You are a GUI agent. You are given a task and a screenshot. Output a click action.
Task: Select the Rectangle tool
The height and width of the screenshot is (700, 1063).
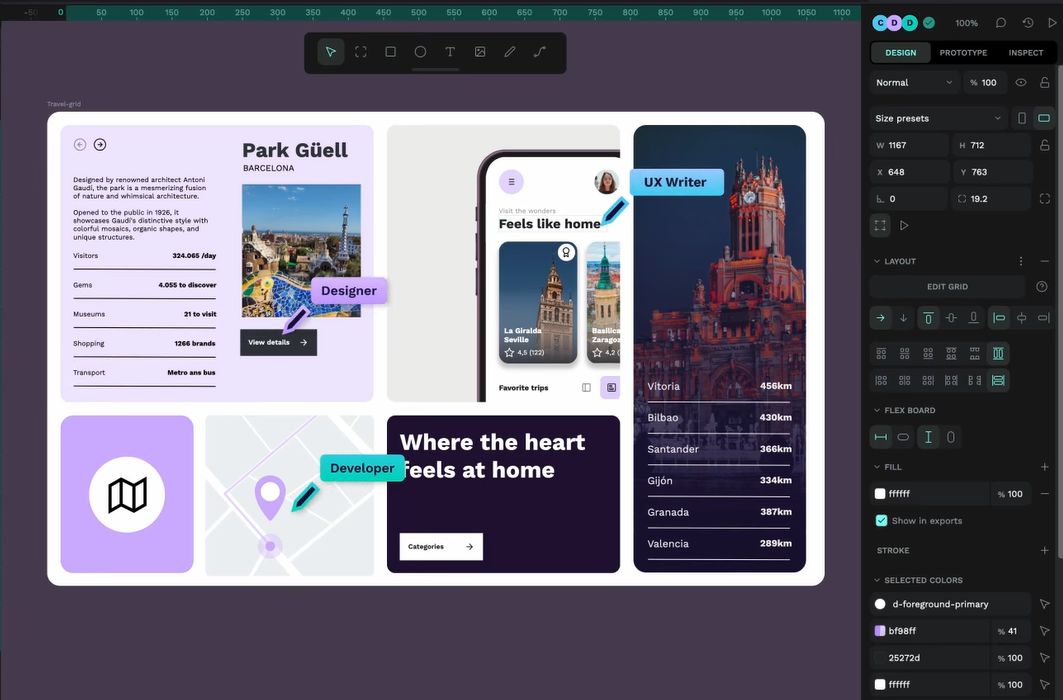tap(390, 52)
